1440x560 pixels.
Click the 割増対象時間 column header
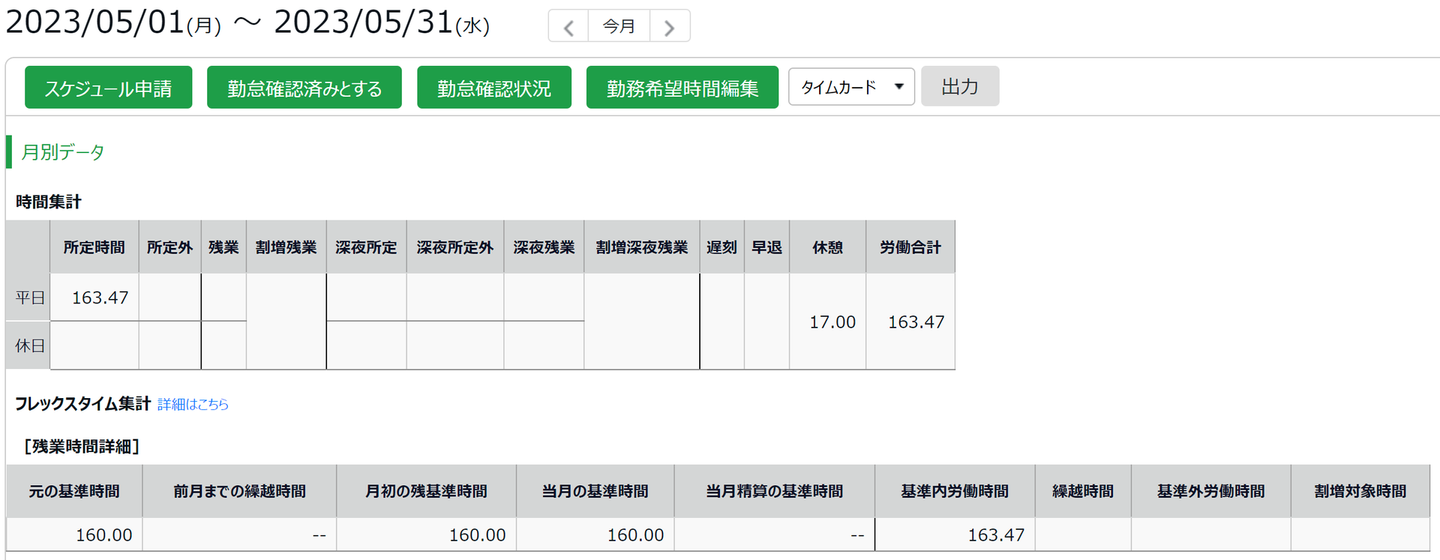pos(1360,491)
